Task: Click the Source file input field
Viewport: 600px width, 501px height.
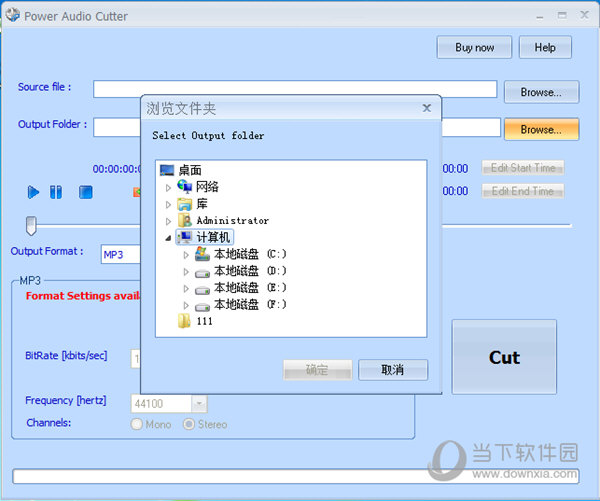Action: coord(295,89)
